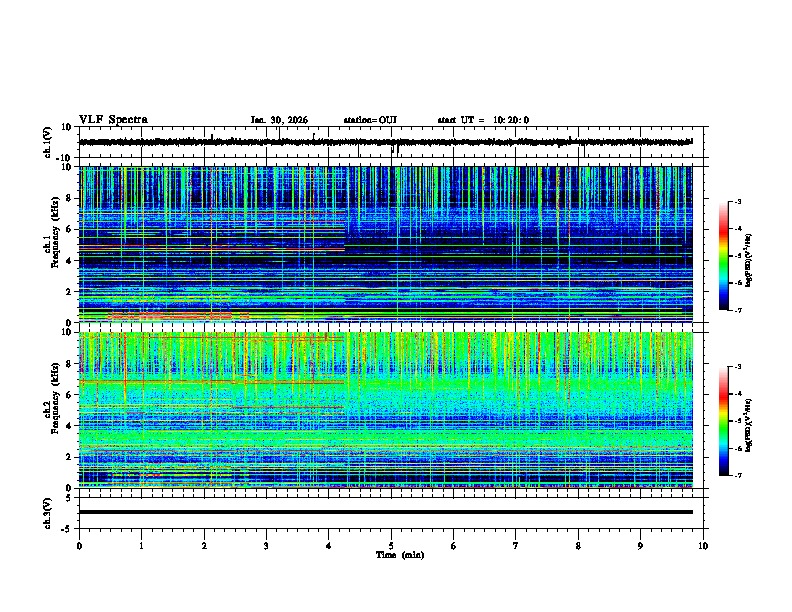
Task: Click the ch.1(V) waveform axis label
Action: (x=48, y=142)
